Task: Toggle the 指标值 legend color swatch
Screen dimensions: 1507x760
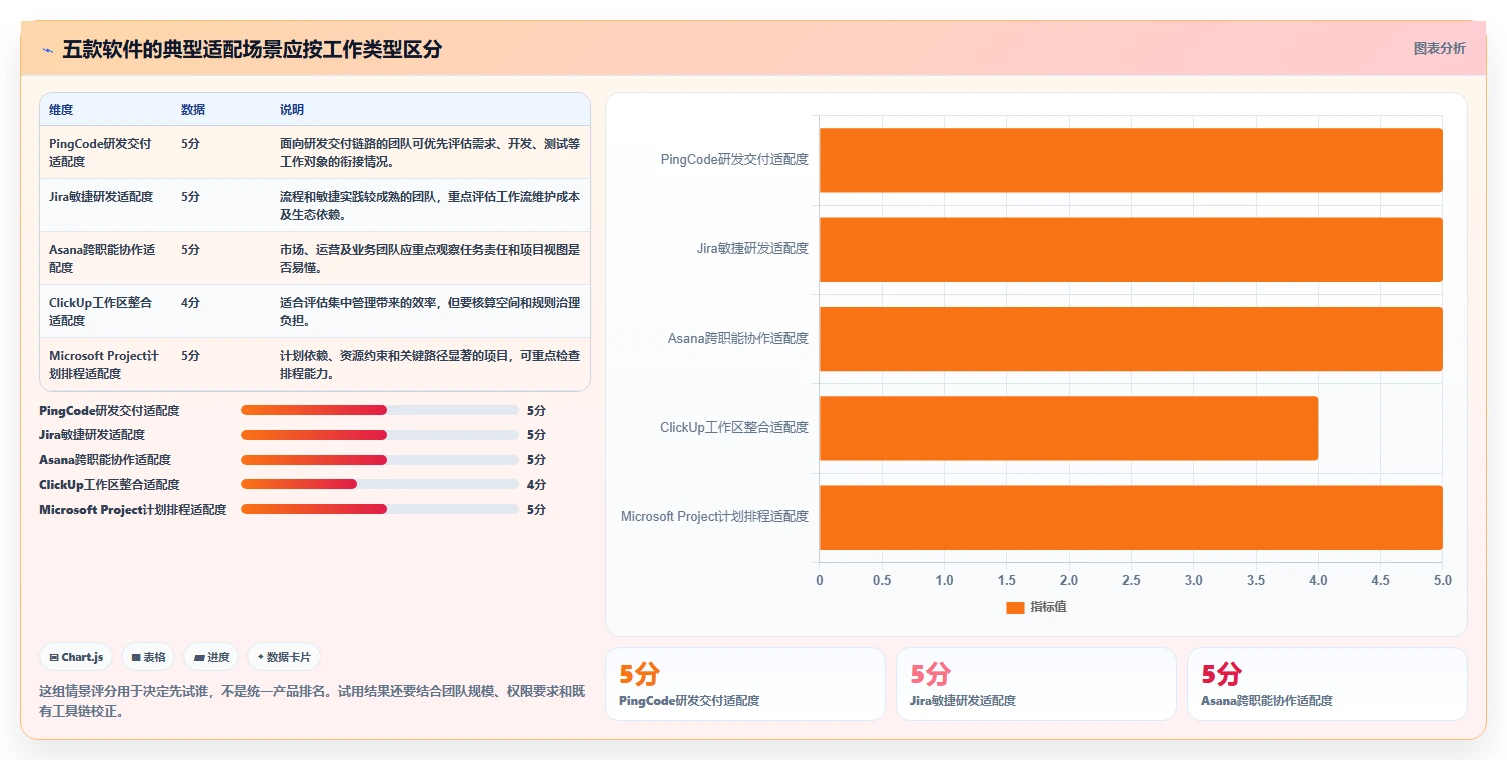Action: (x=1015, y=607)
